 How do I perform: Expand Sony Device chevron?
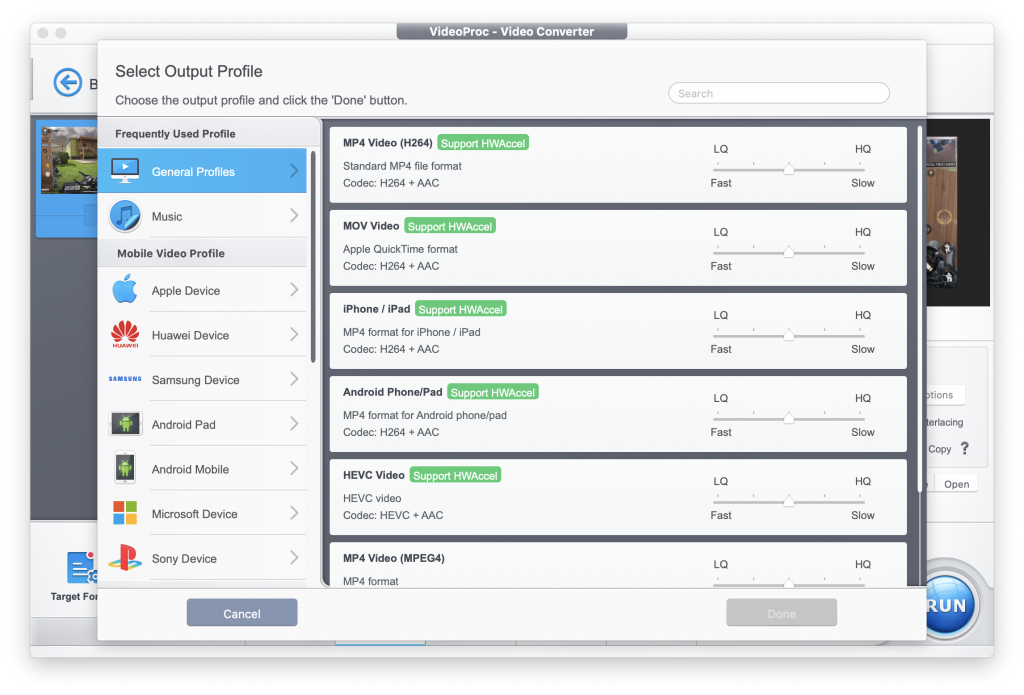pos(294,557)
